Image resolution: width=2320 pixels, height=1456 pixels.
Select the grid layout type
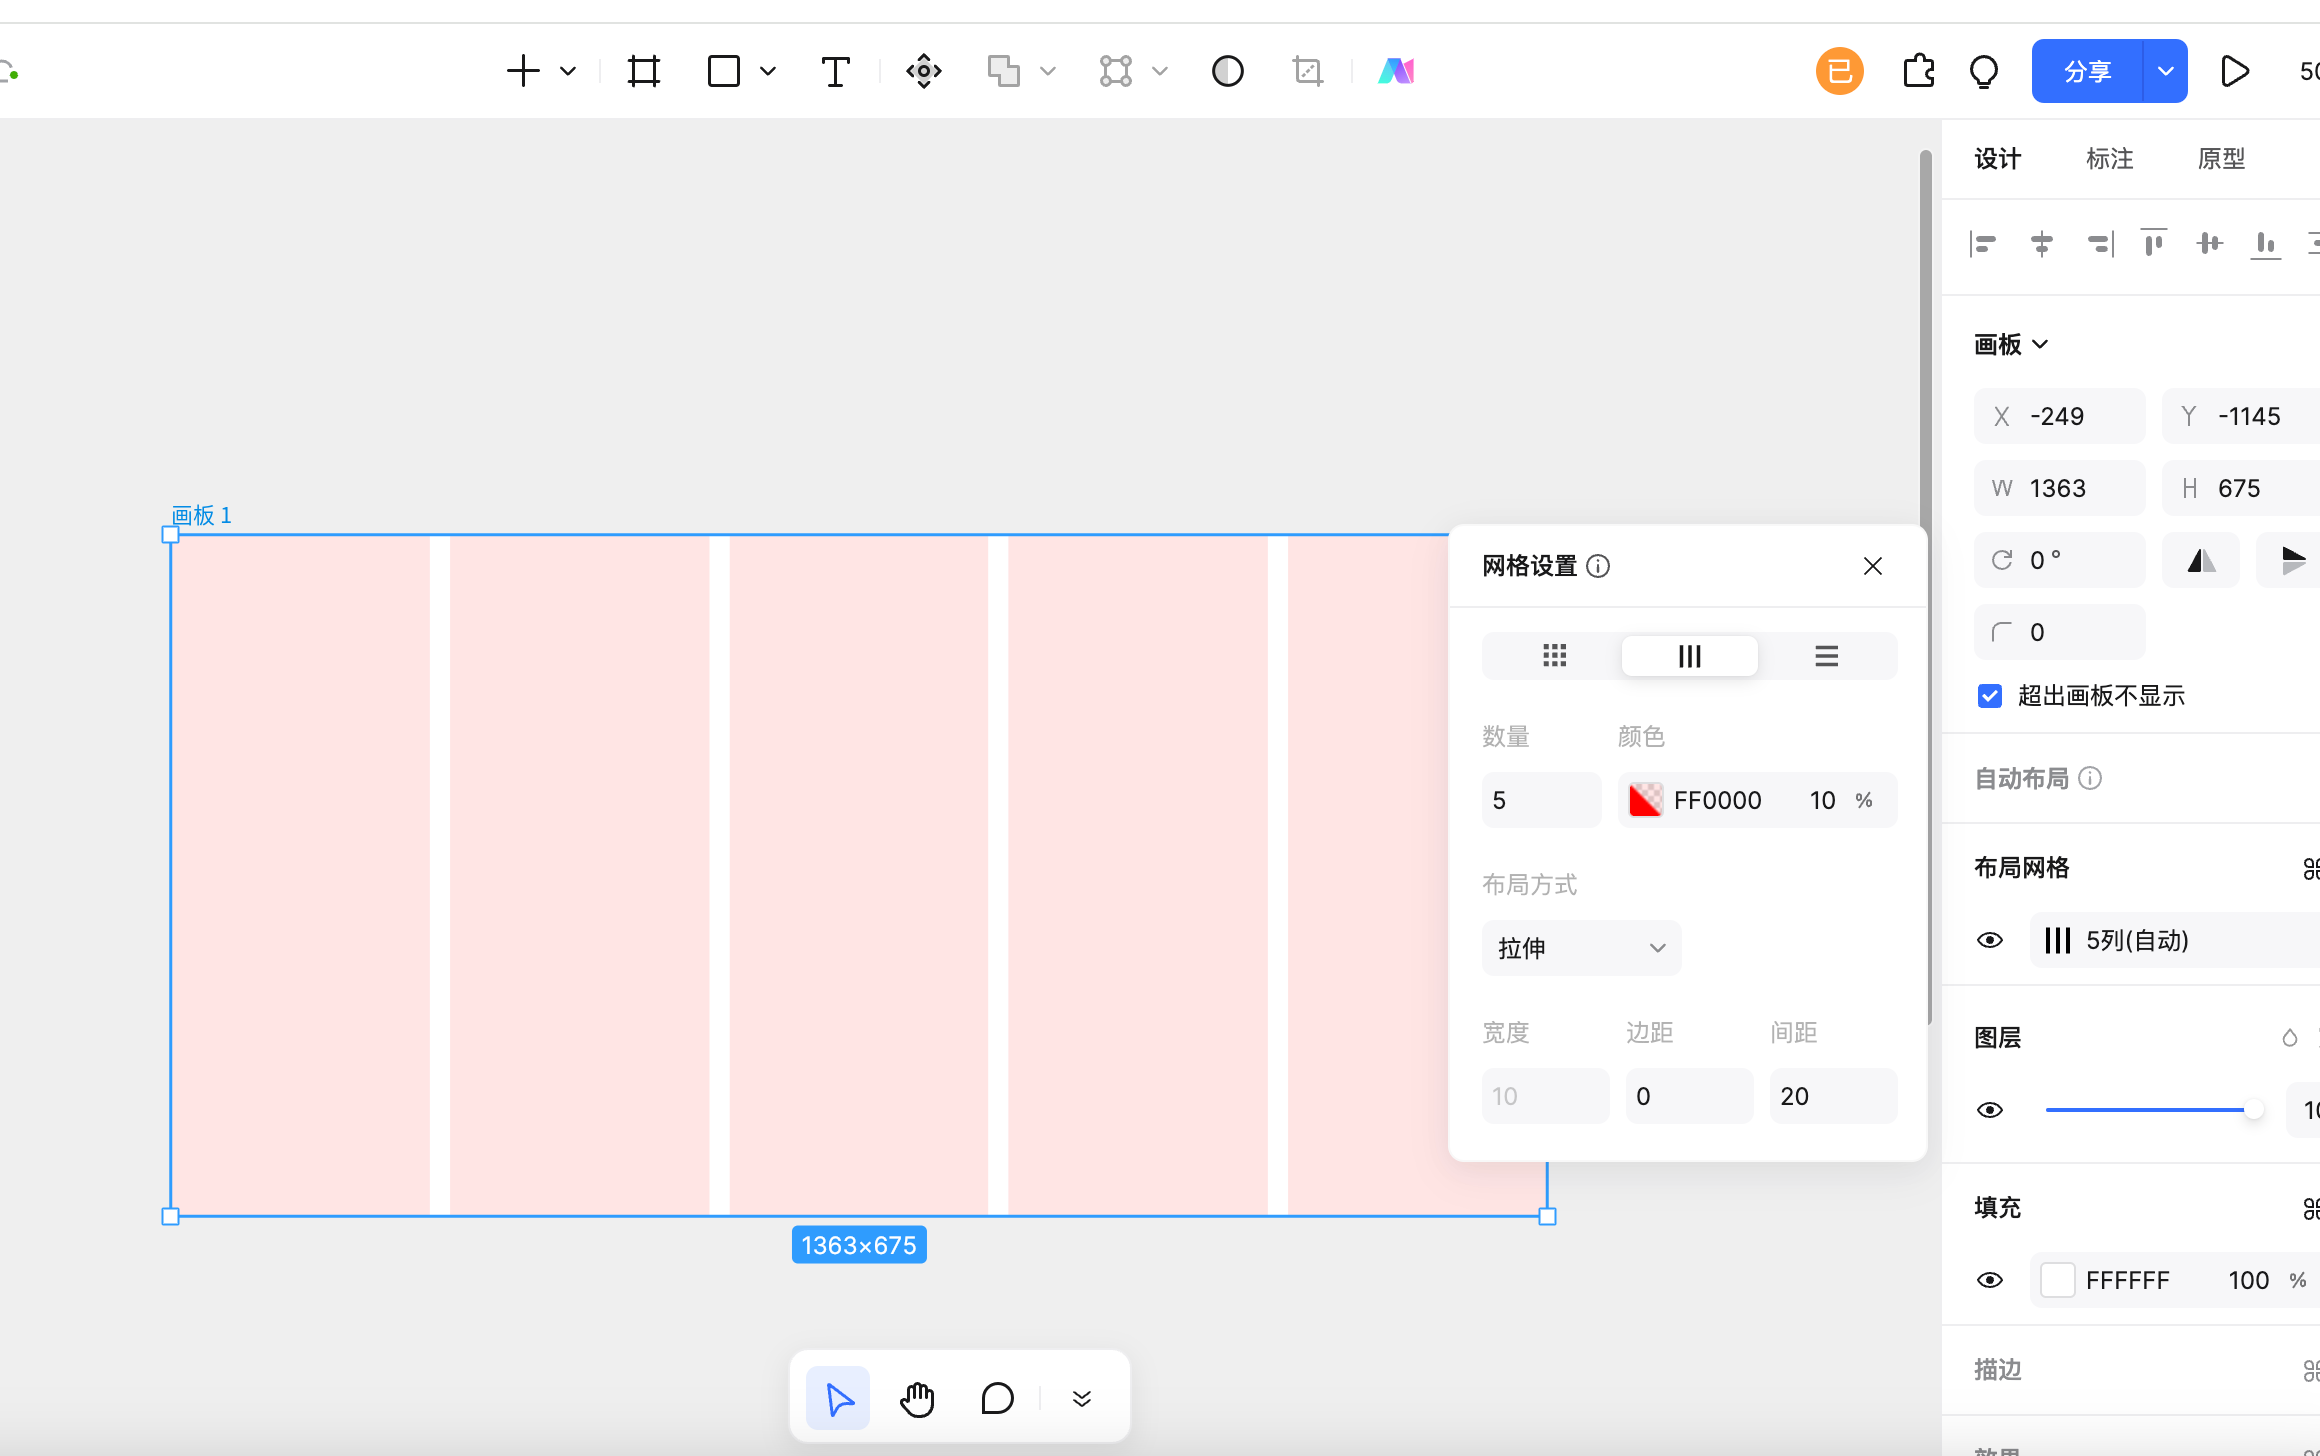tap(1554, 656)
